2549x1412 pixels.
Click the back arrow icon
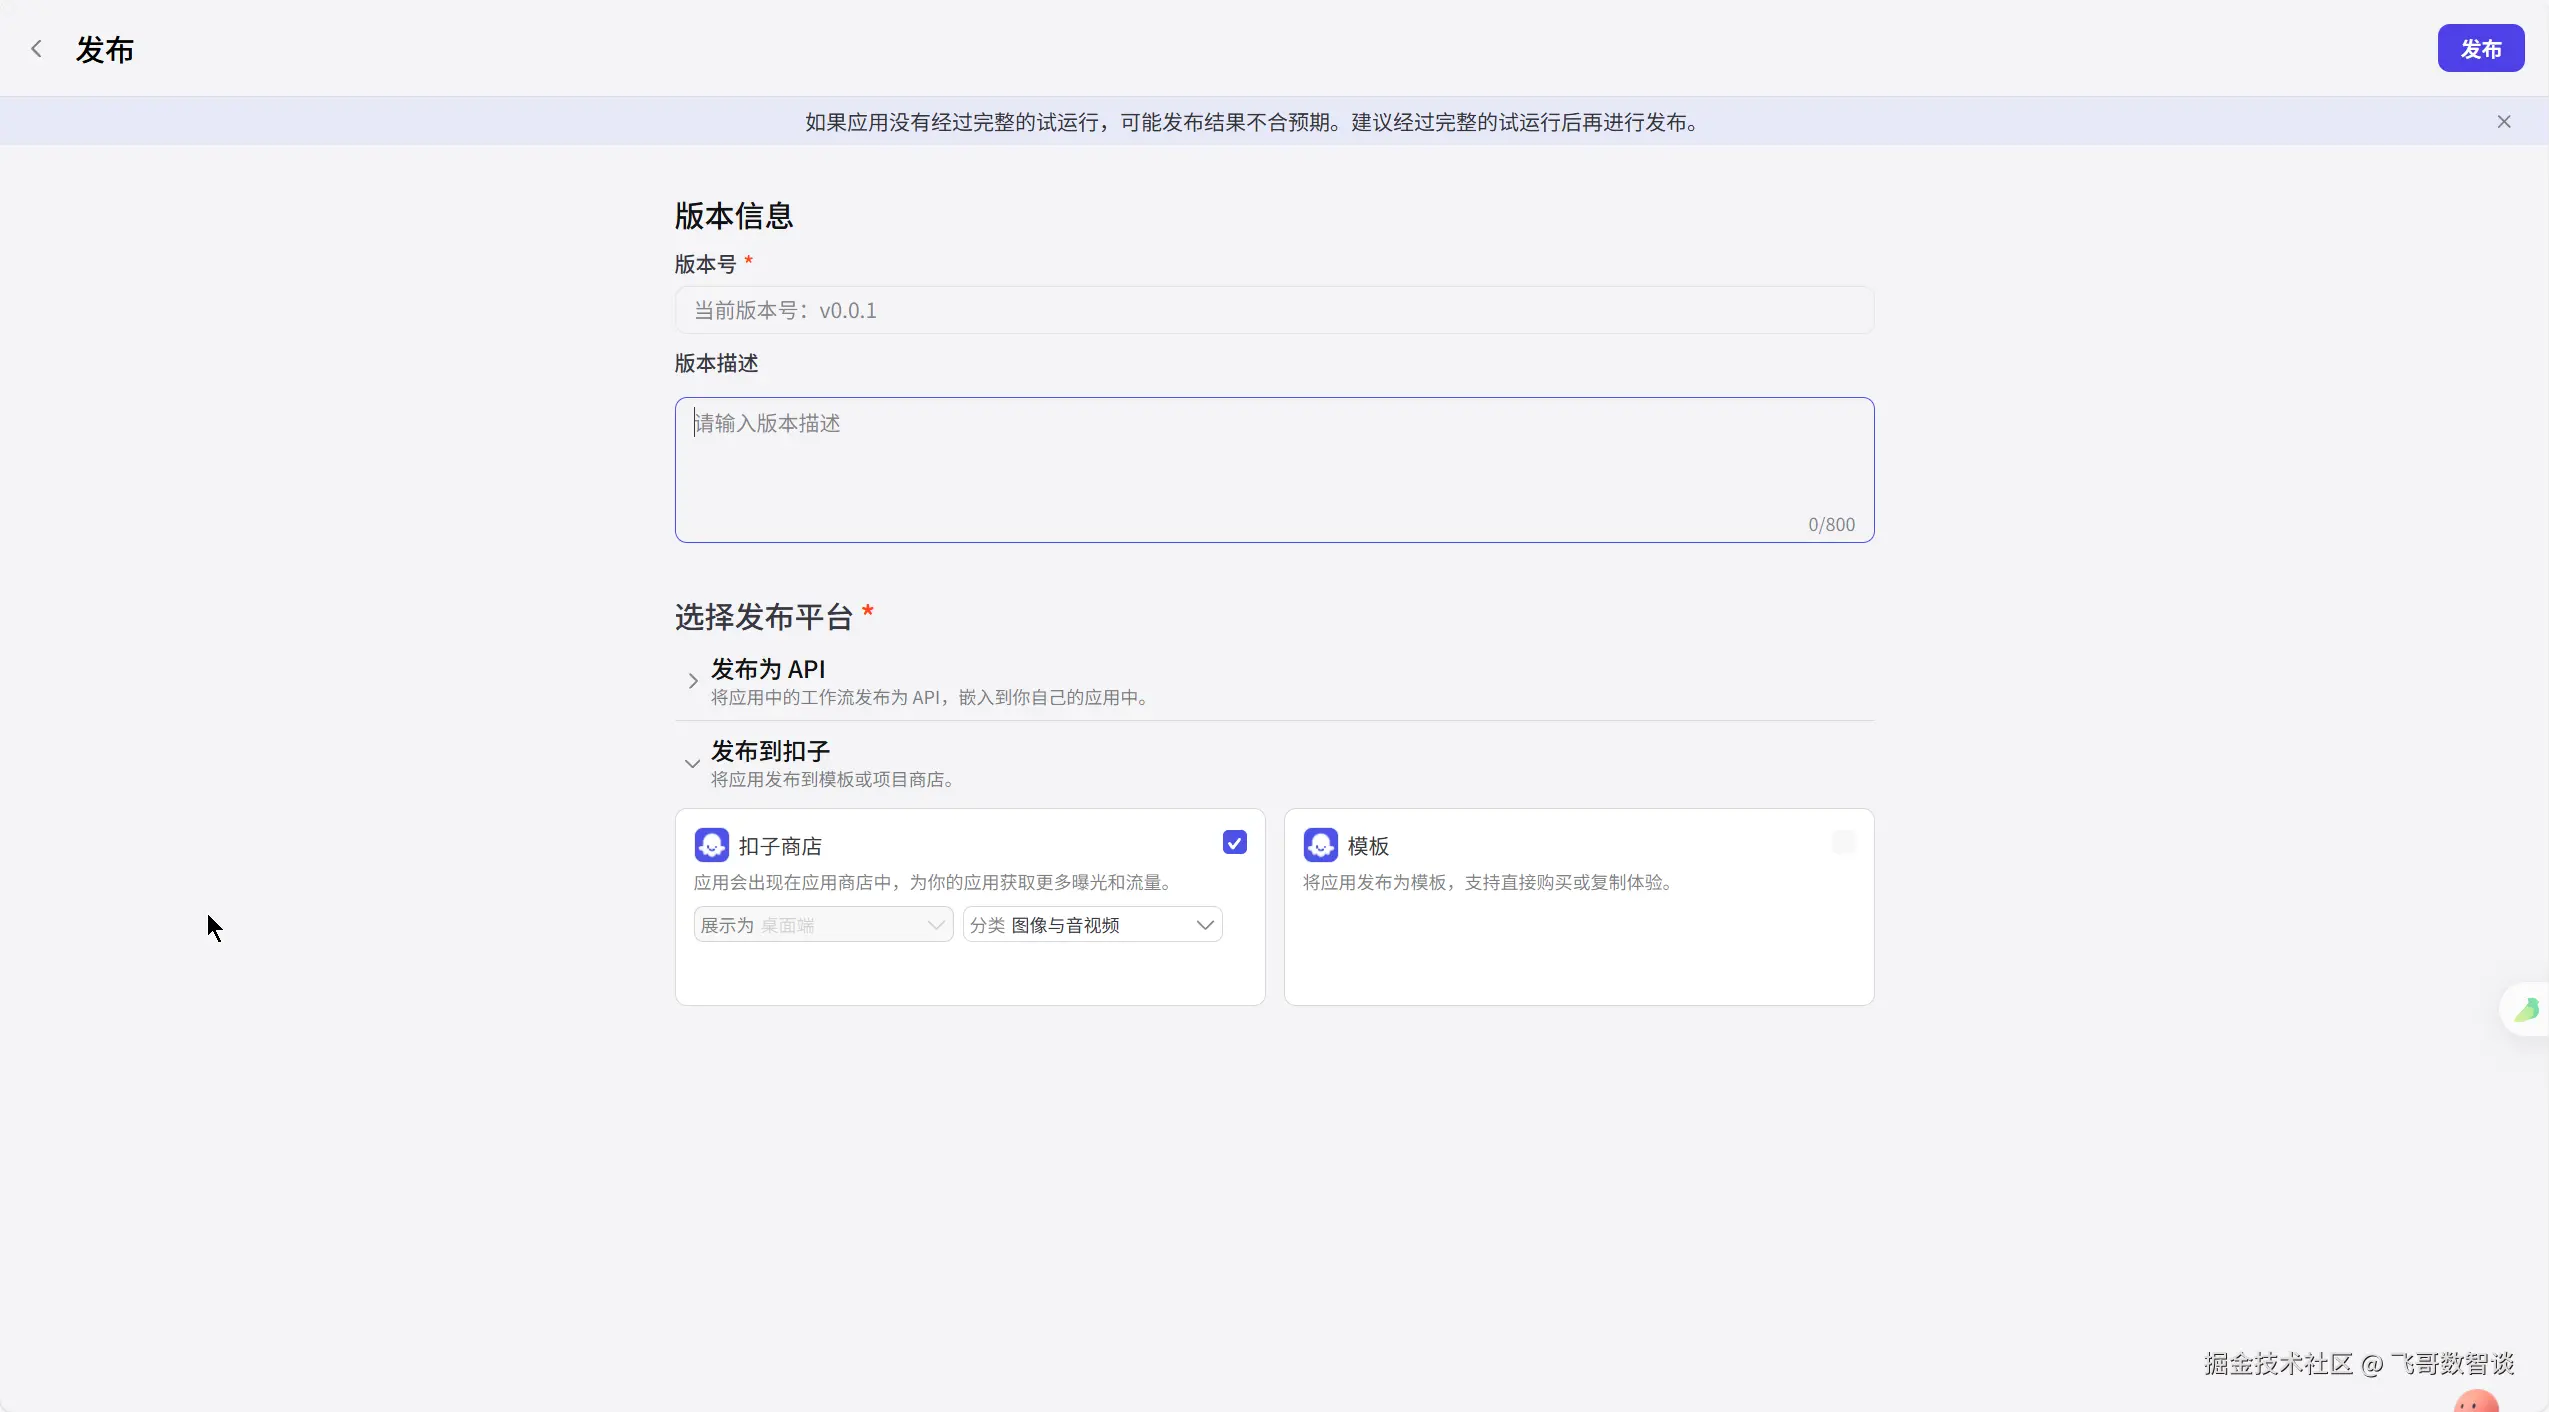pyautogui.click(x=36, y=49)
